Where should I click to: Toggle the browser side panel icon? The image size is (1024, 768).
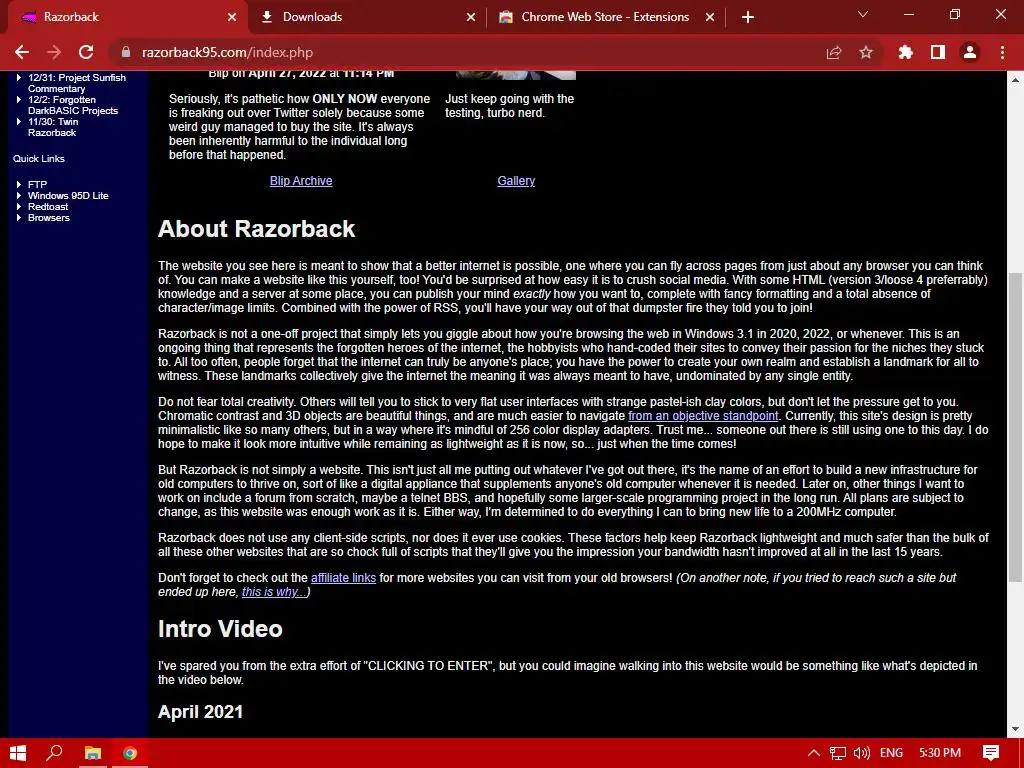click(938, 52)
